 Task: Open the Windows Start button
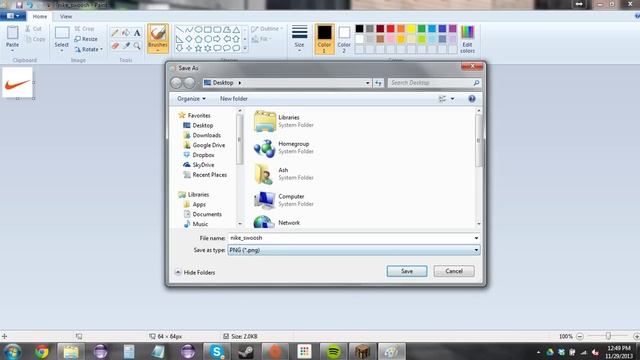click(12, 351)
